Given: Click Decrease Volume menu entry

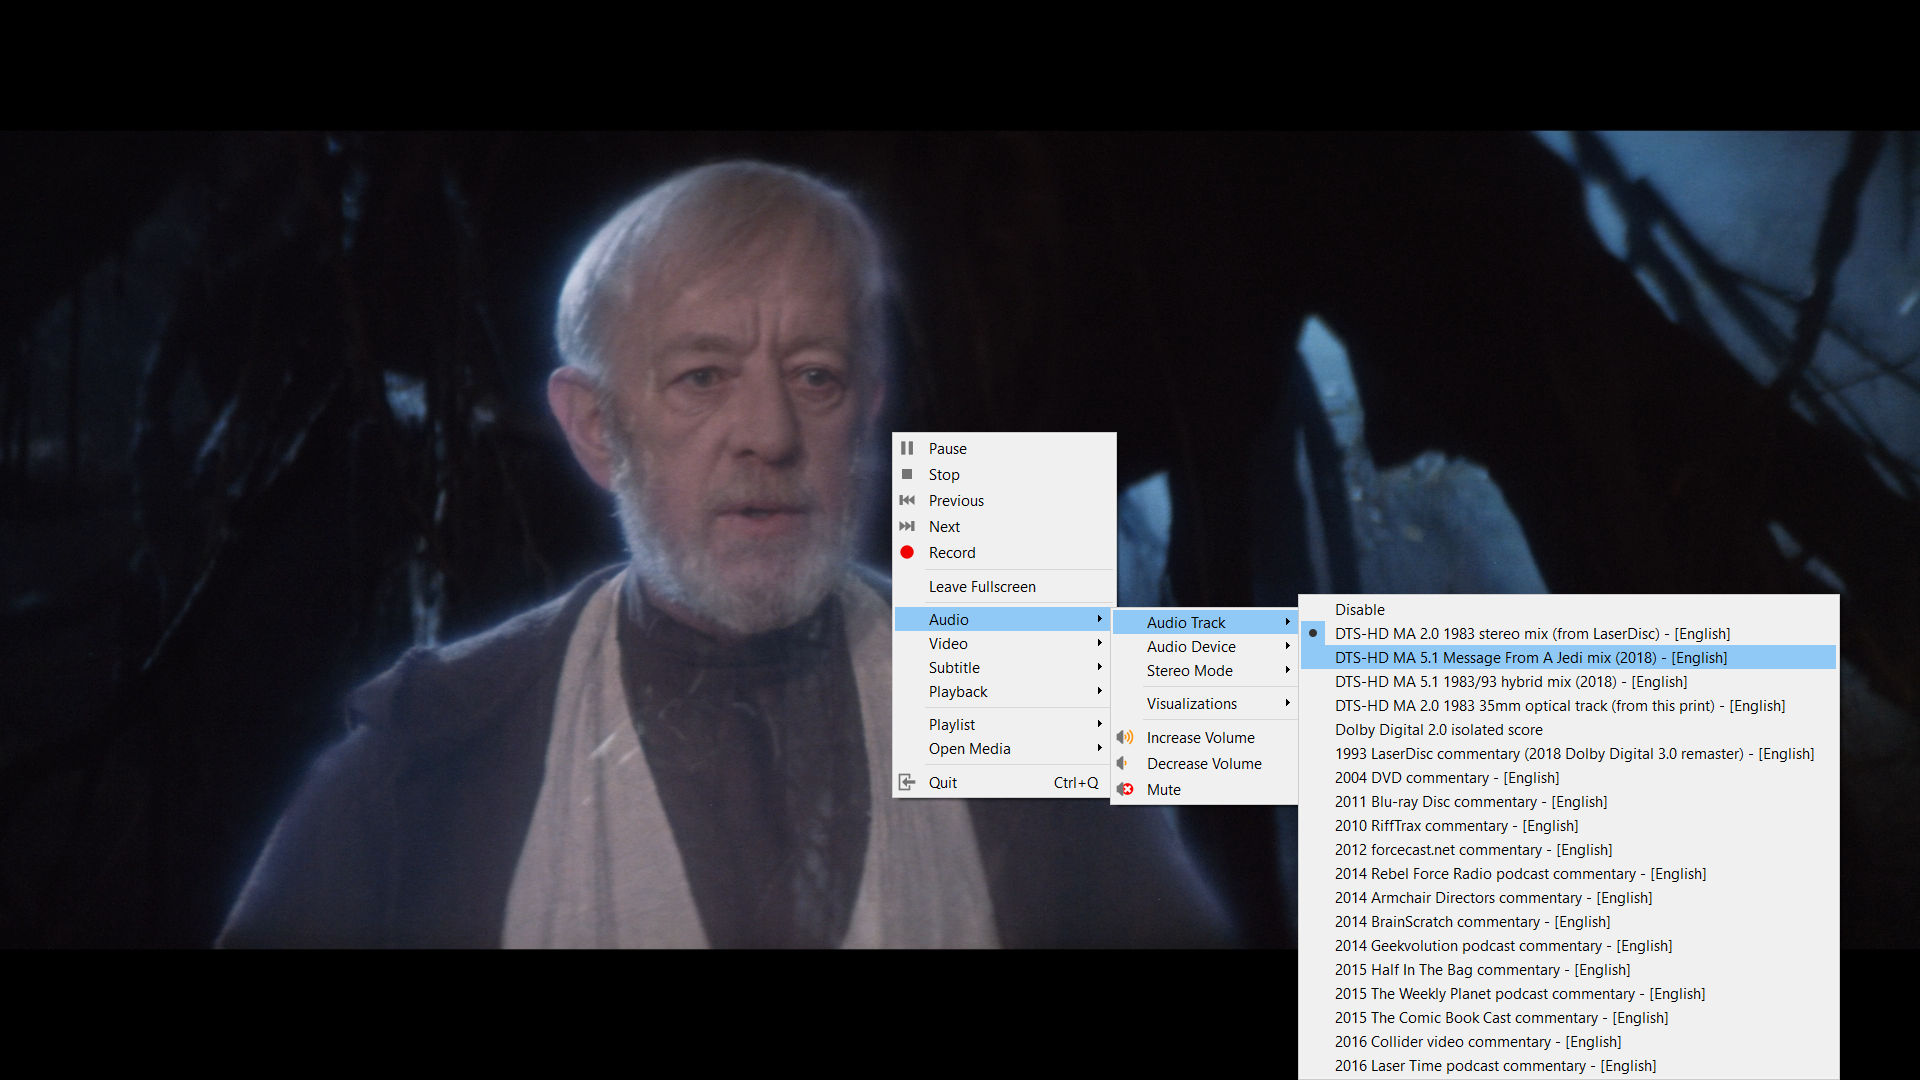Looking at the screenshot, I should pos(1204,763).
